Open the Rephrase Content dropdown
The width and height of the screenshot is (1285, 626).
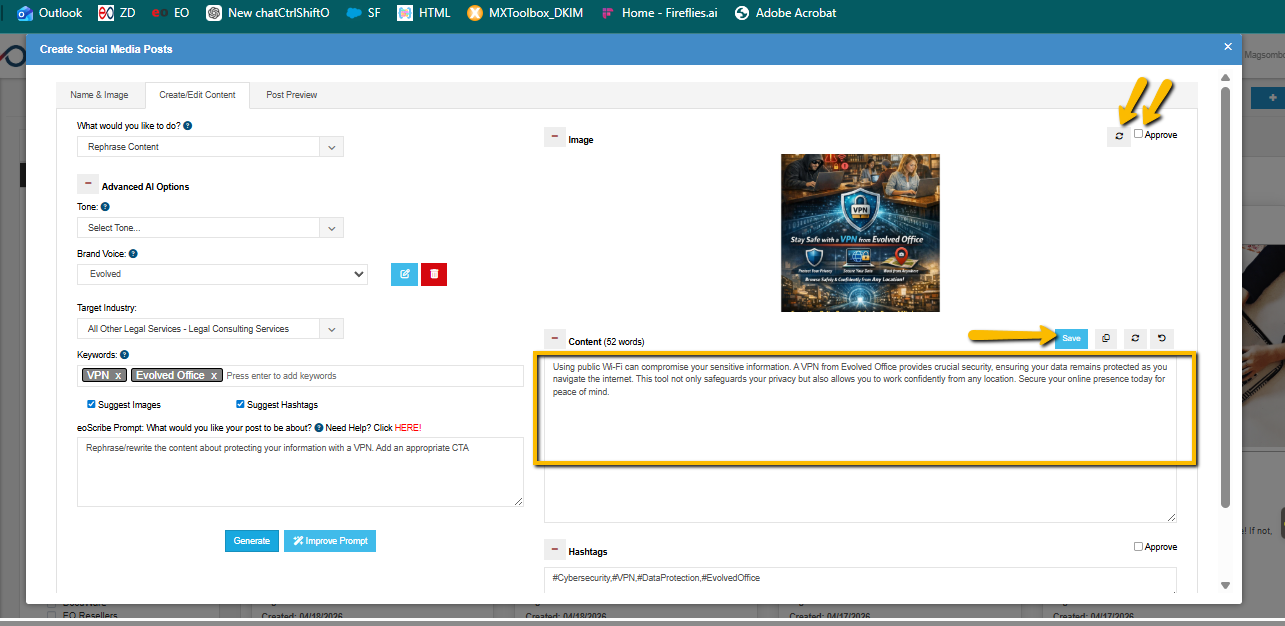point(210,147)
